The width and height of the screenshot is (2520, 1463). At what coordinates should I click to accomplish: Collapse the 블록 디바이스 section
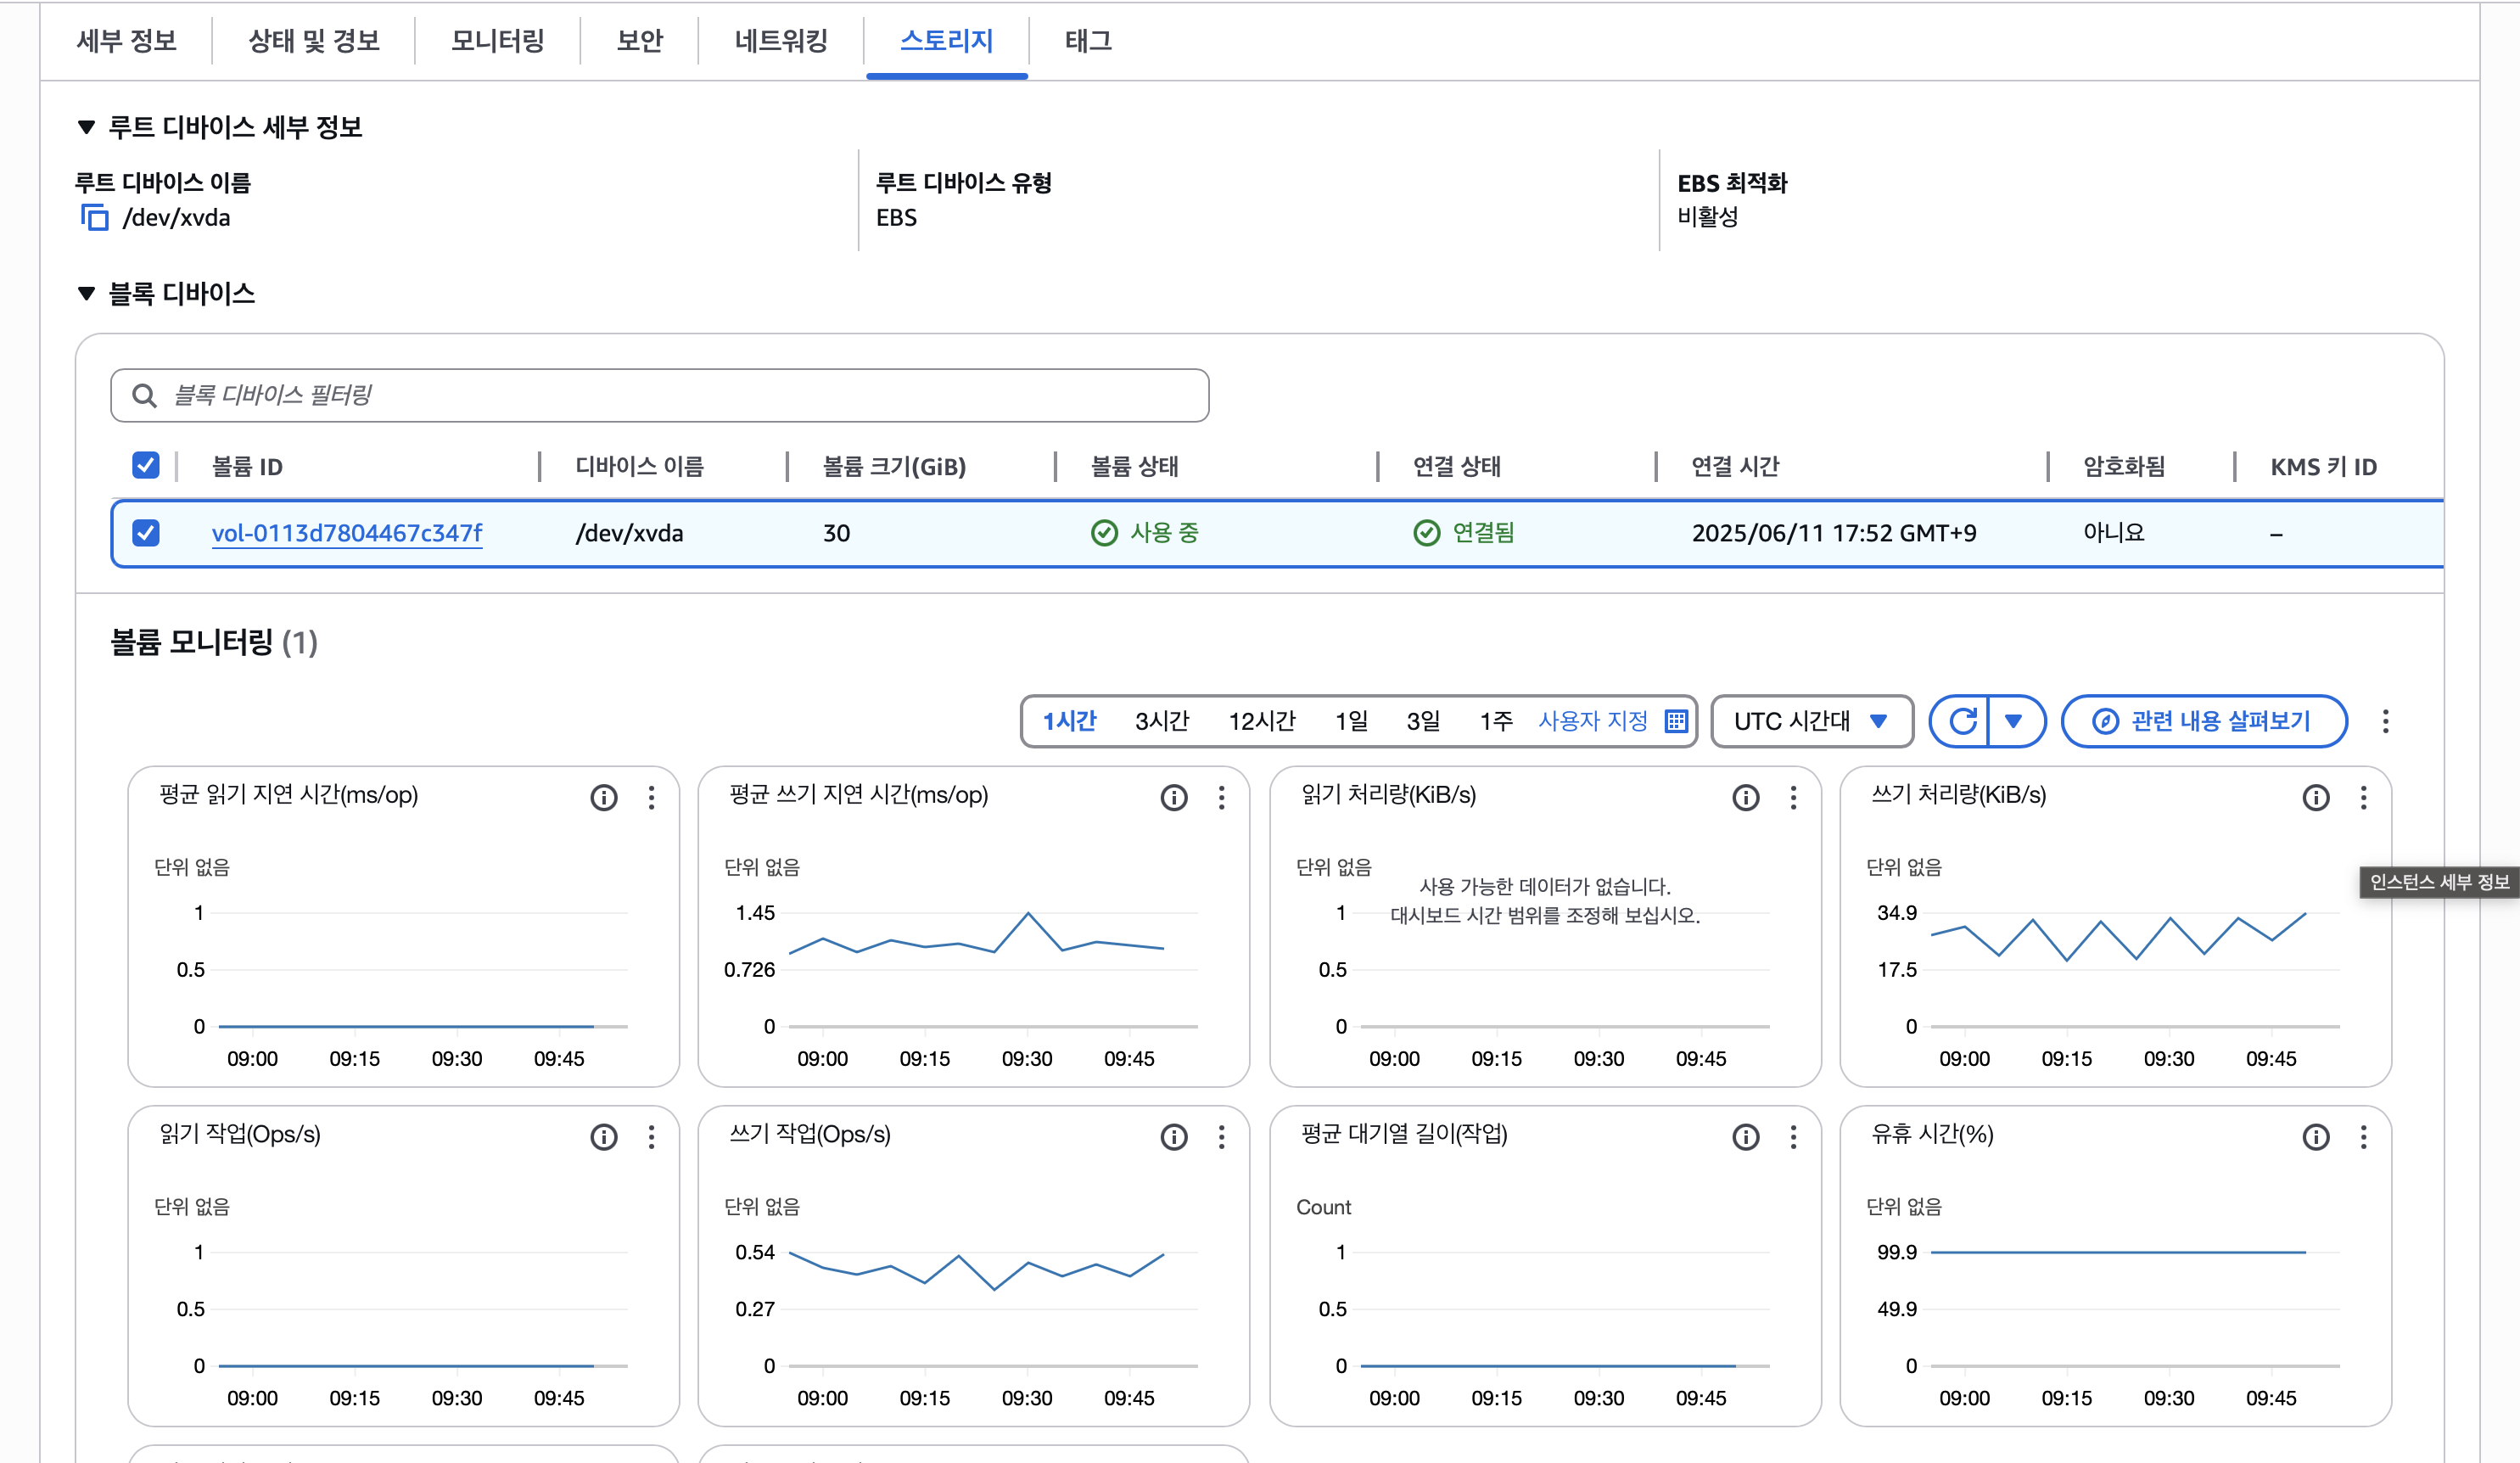click(x=87, y=293)
